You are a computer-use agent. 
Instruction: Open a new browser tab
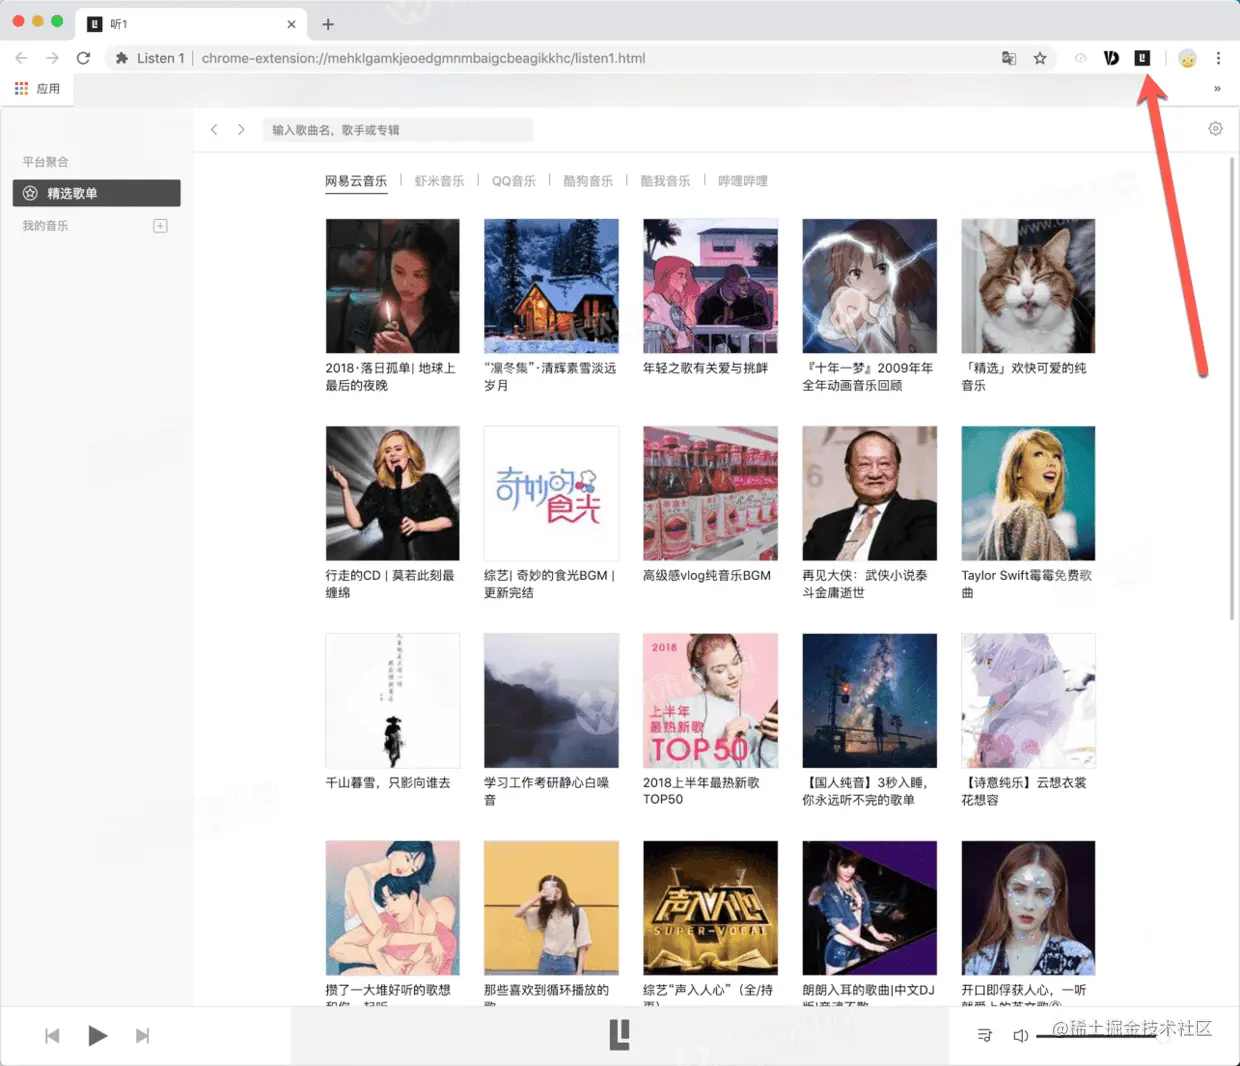(x=328, y=24)
